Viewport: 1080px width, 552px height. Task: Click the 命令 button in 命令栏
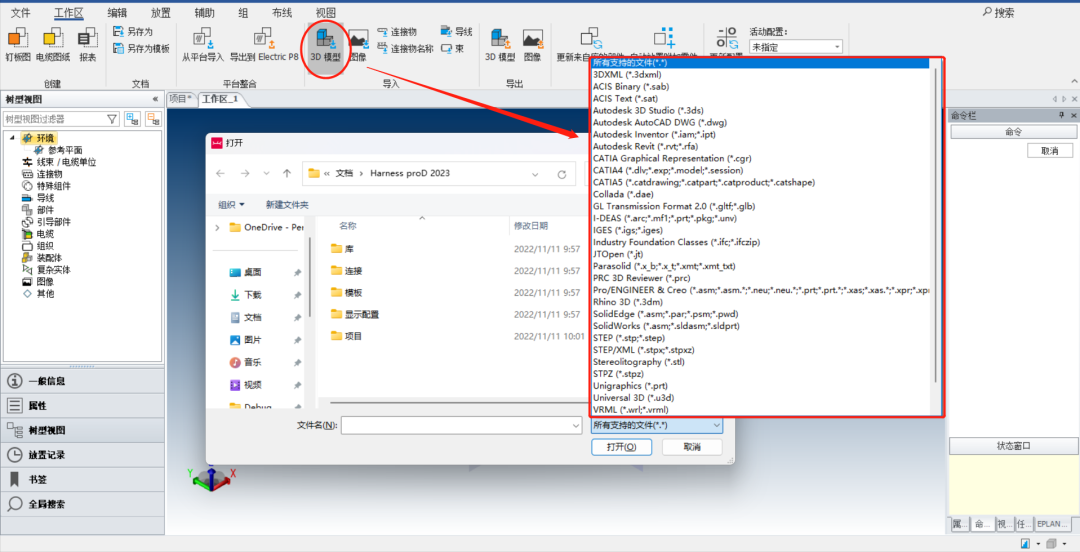[1013, 132]
